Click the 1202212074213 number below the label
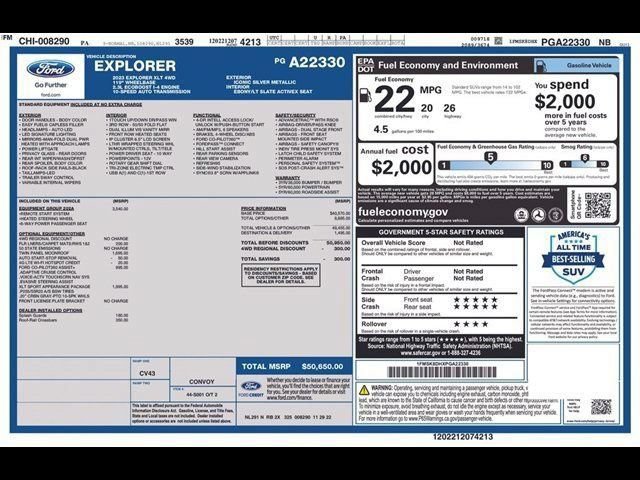 coord(463,437)
